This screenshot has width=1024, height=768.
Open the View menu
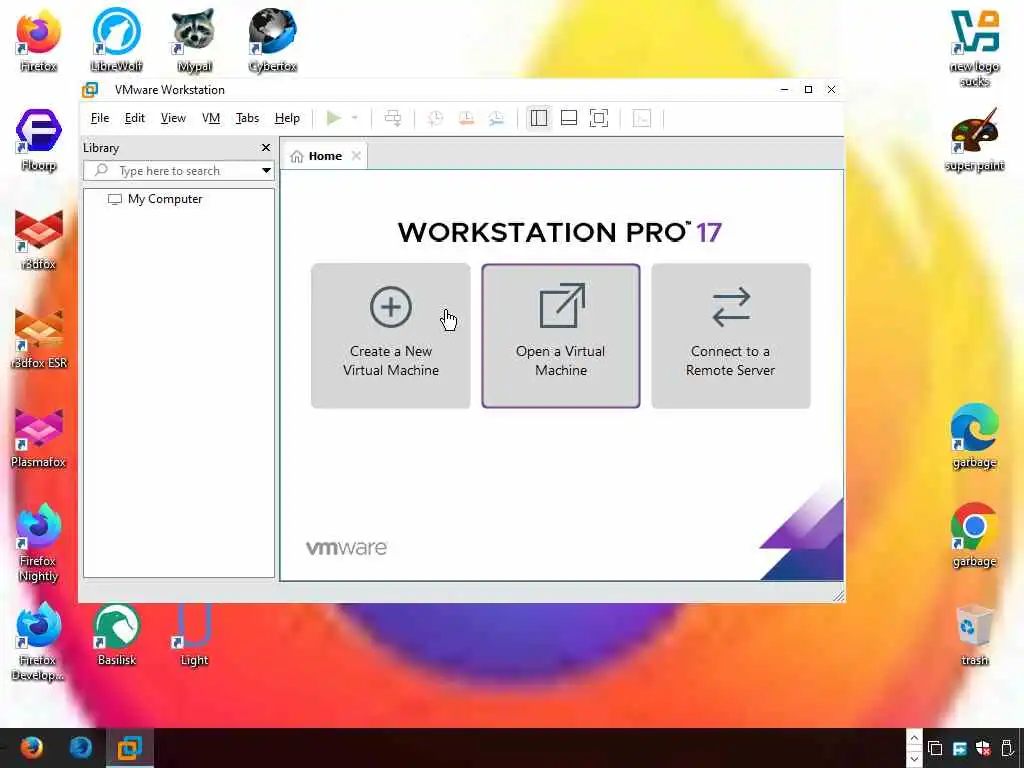pos(173,118)
